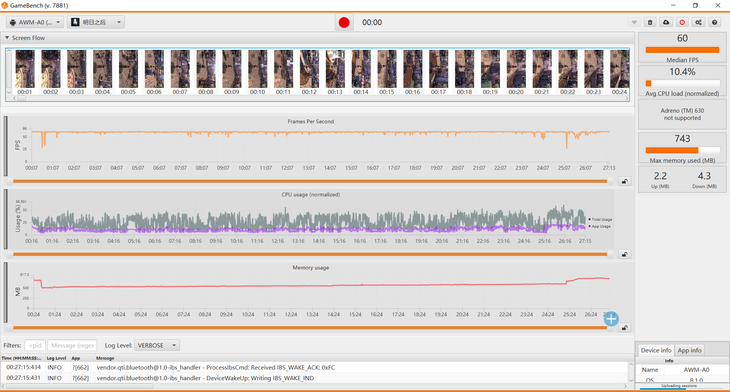Open settings via the gears icon

point(698,22)
